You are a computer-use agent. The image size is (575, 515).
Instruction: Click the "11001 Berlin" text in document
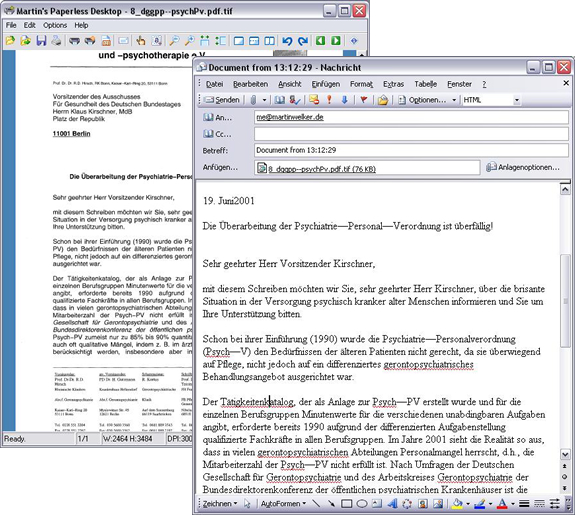[72, 134]
